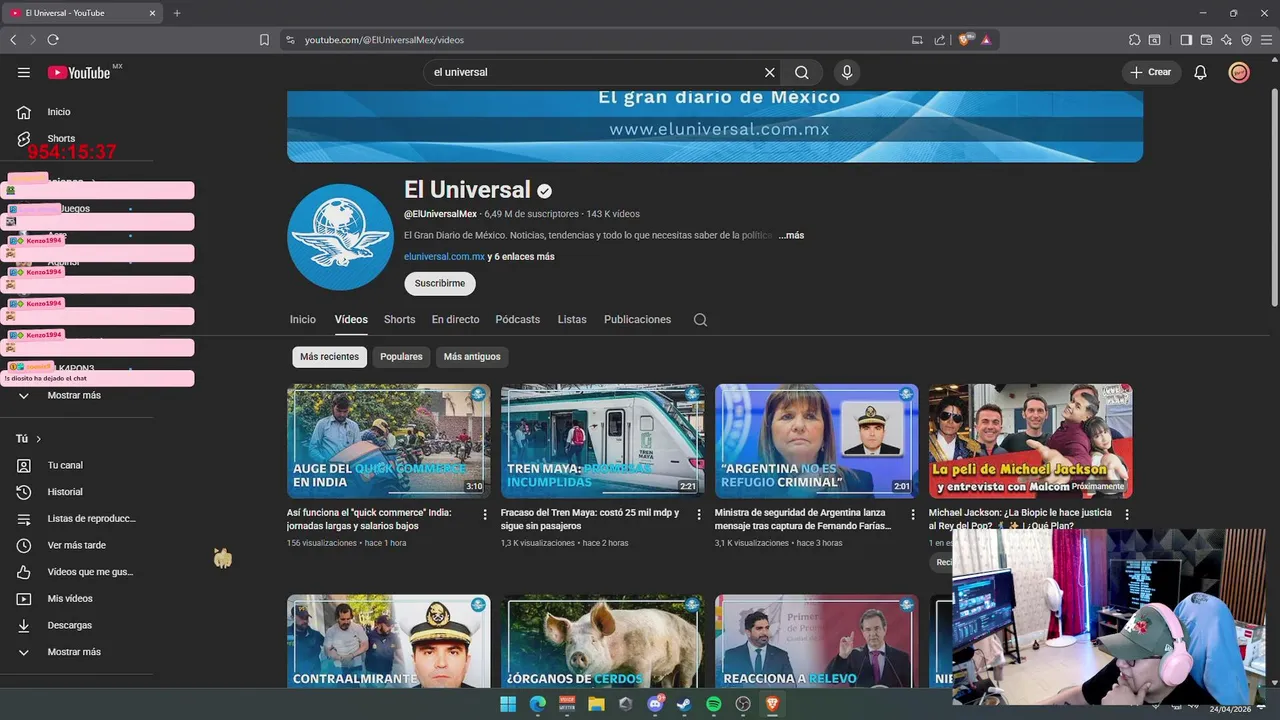Search within the El Universal channel

point(700,320)
